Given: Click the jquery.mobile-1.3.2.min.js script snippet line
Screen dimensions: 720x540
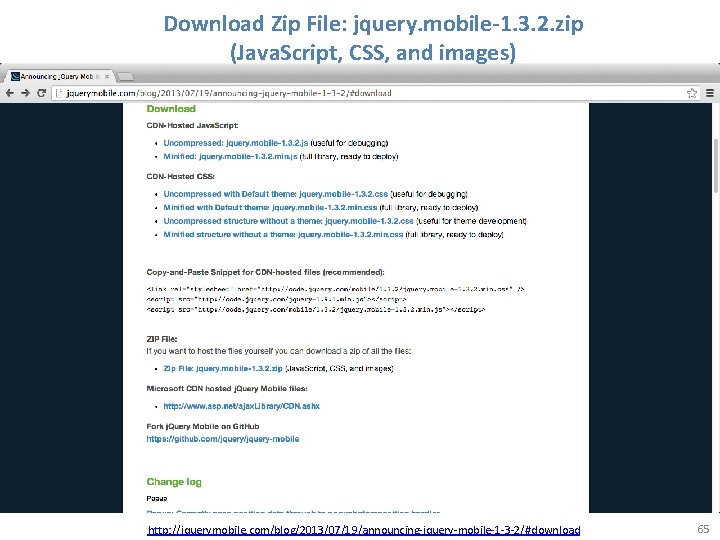Looking at the screenshot, I should point(316,309).
